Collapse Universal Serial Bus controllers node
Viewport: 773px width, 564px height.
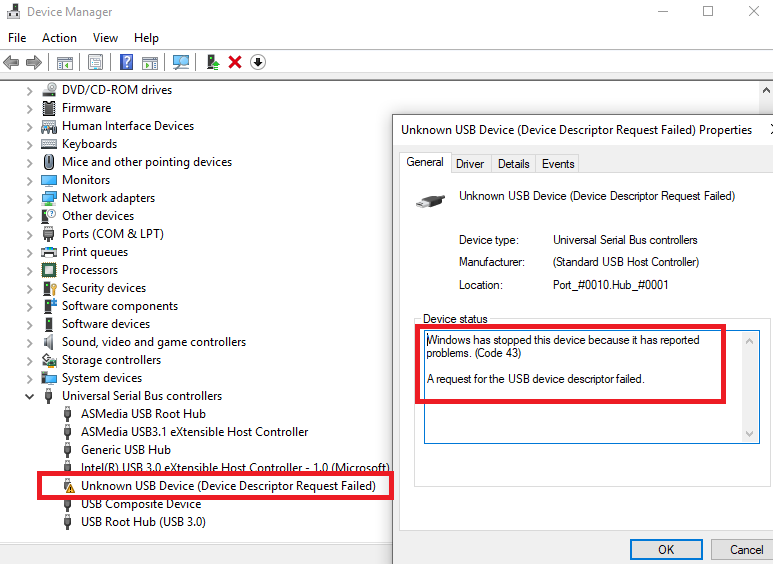(29, 396)
